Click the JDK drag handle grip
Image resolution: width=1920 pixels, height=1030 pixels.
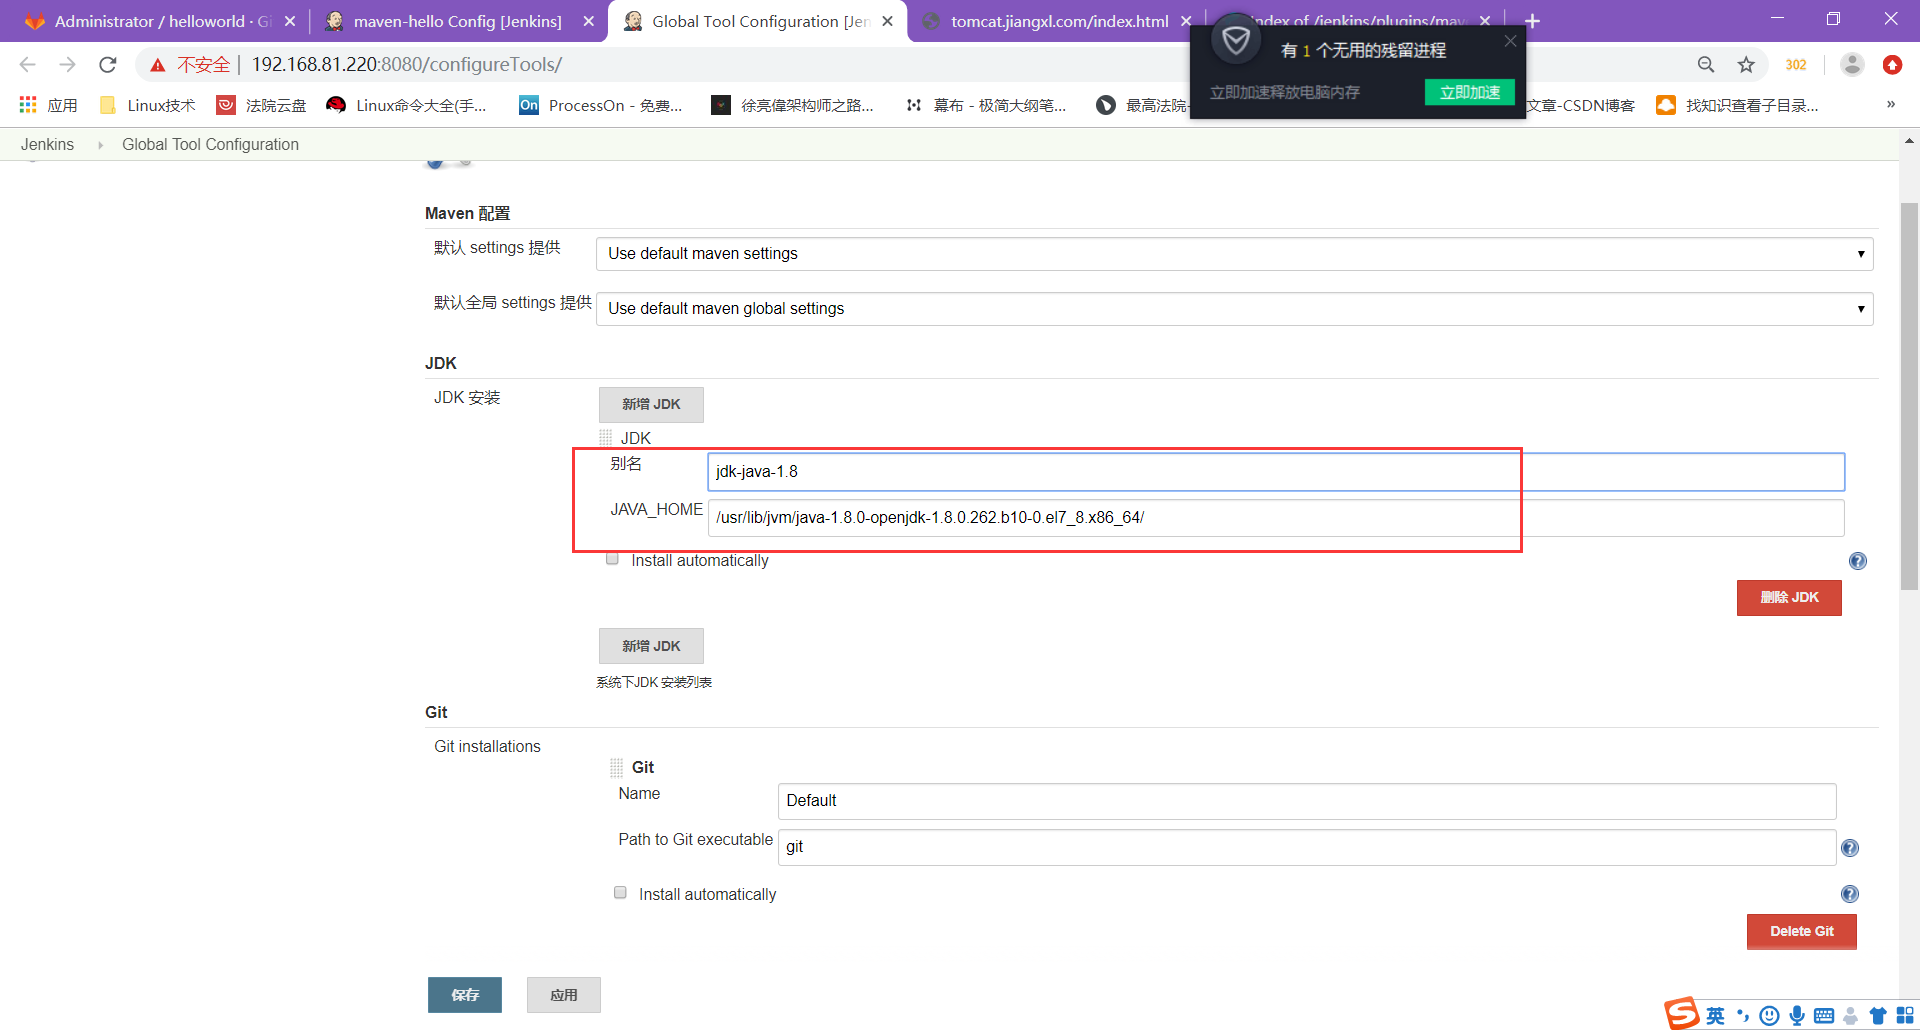[x=605, y=438]
